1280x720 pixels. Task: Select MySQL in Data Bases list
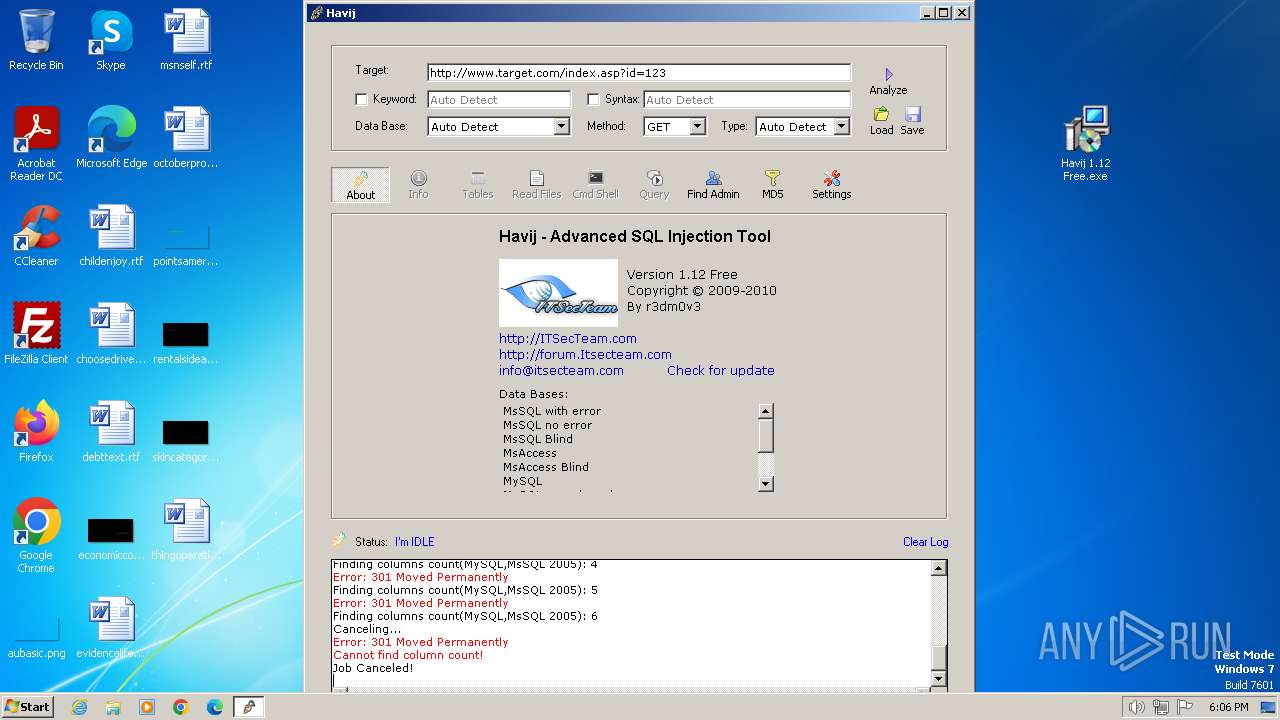[523, 481]
